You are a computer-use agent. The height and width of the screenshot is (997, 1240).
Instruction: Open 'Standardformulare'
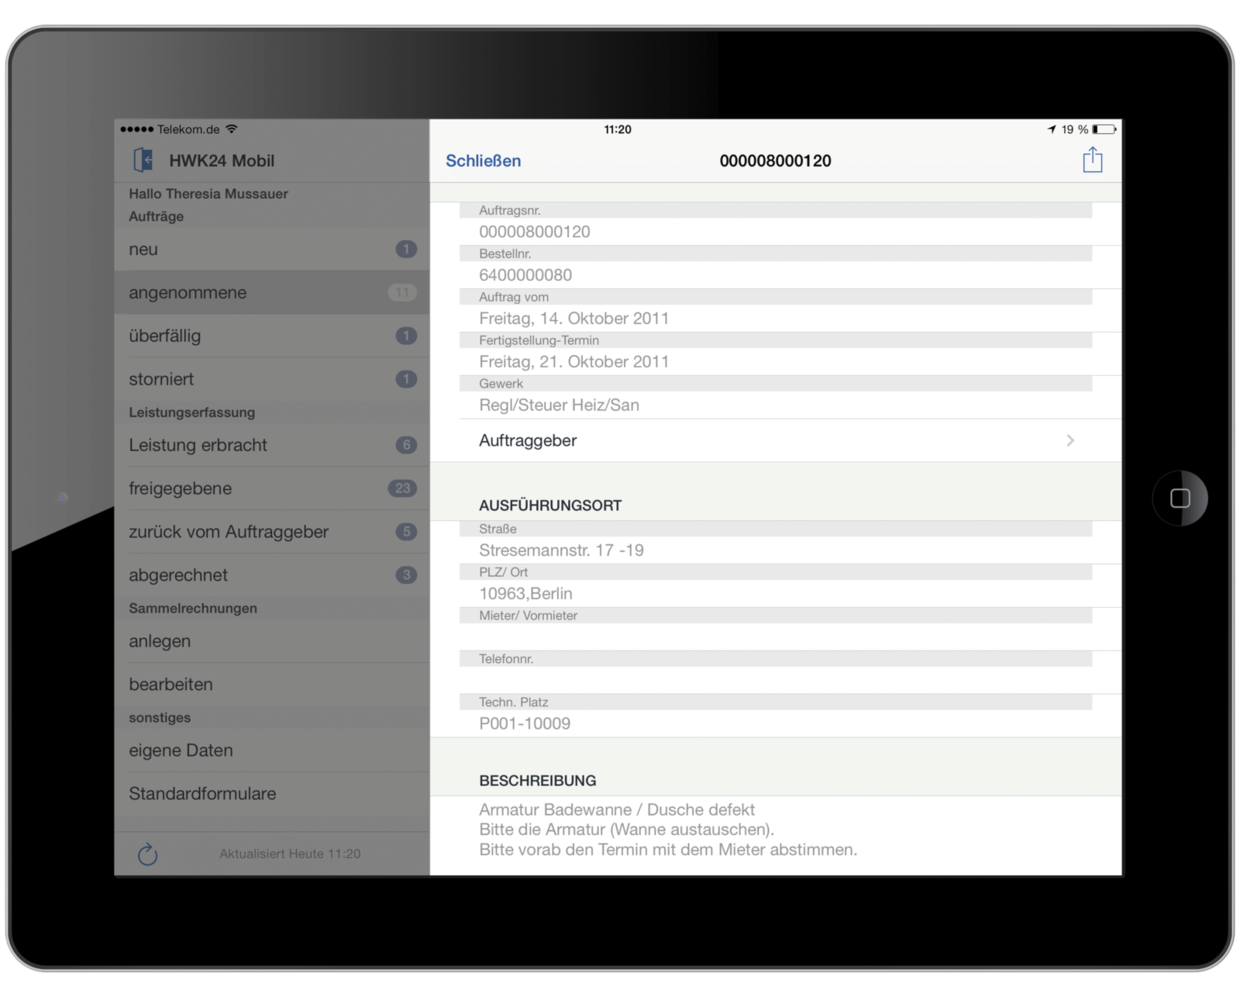tap(272, 793)
